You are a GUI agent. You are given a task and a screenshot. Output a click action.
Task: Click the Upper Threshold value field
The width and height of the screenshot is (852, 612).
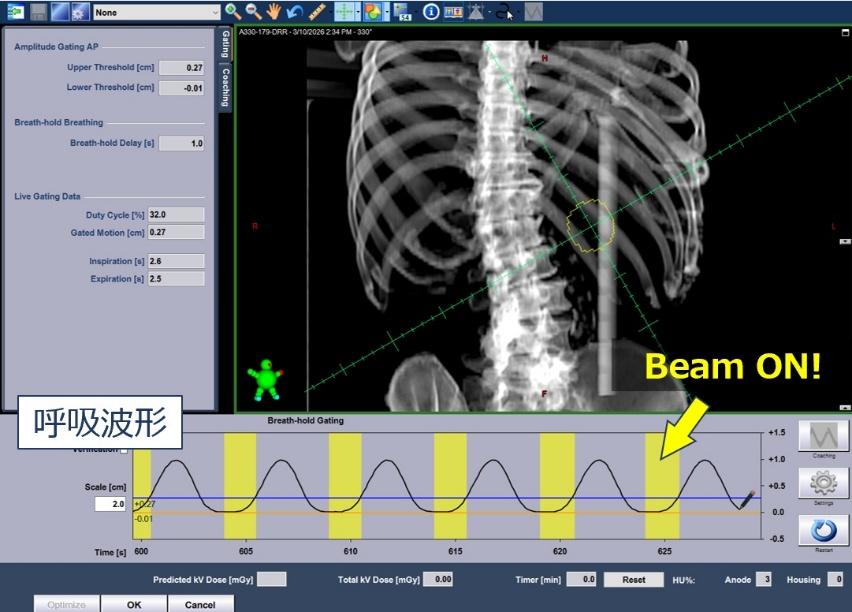[181, 68]
